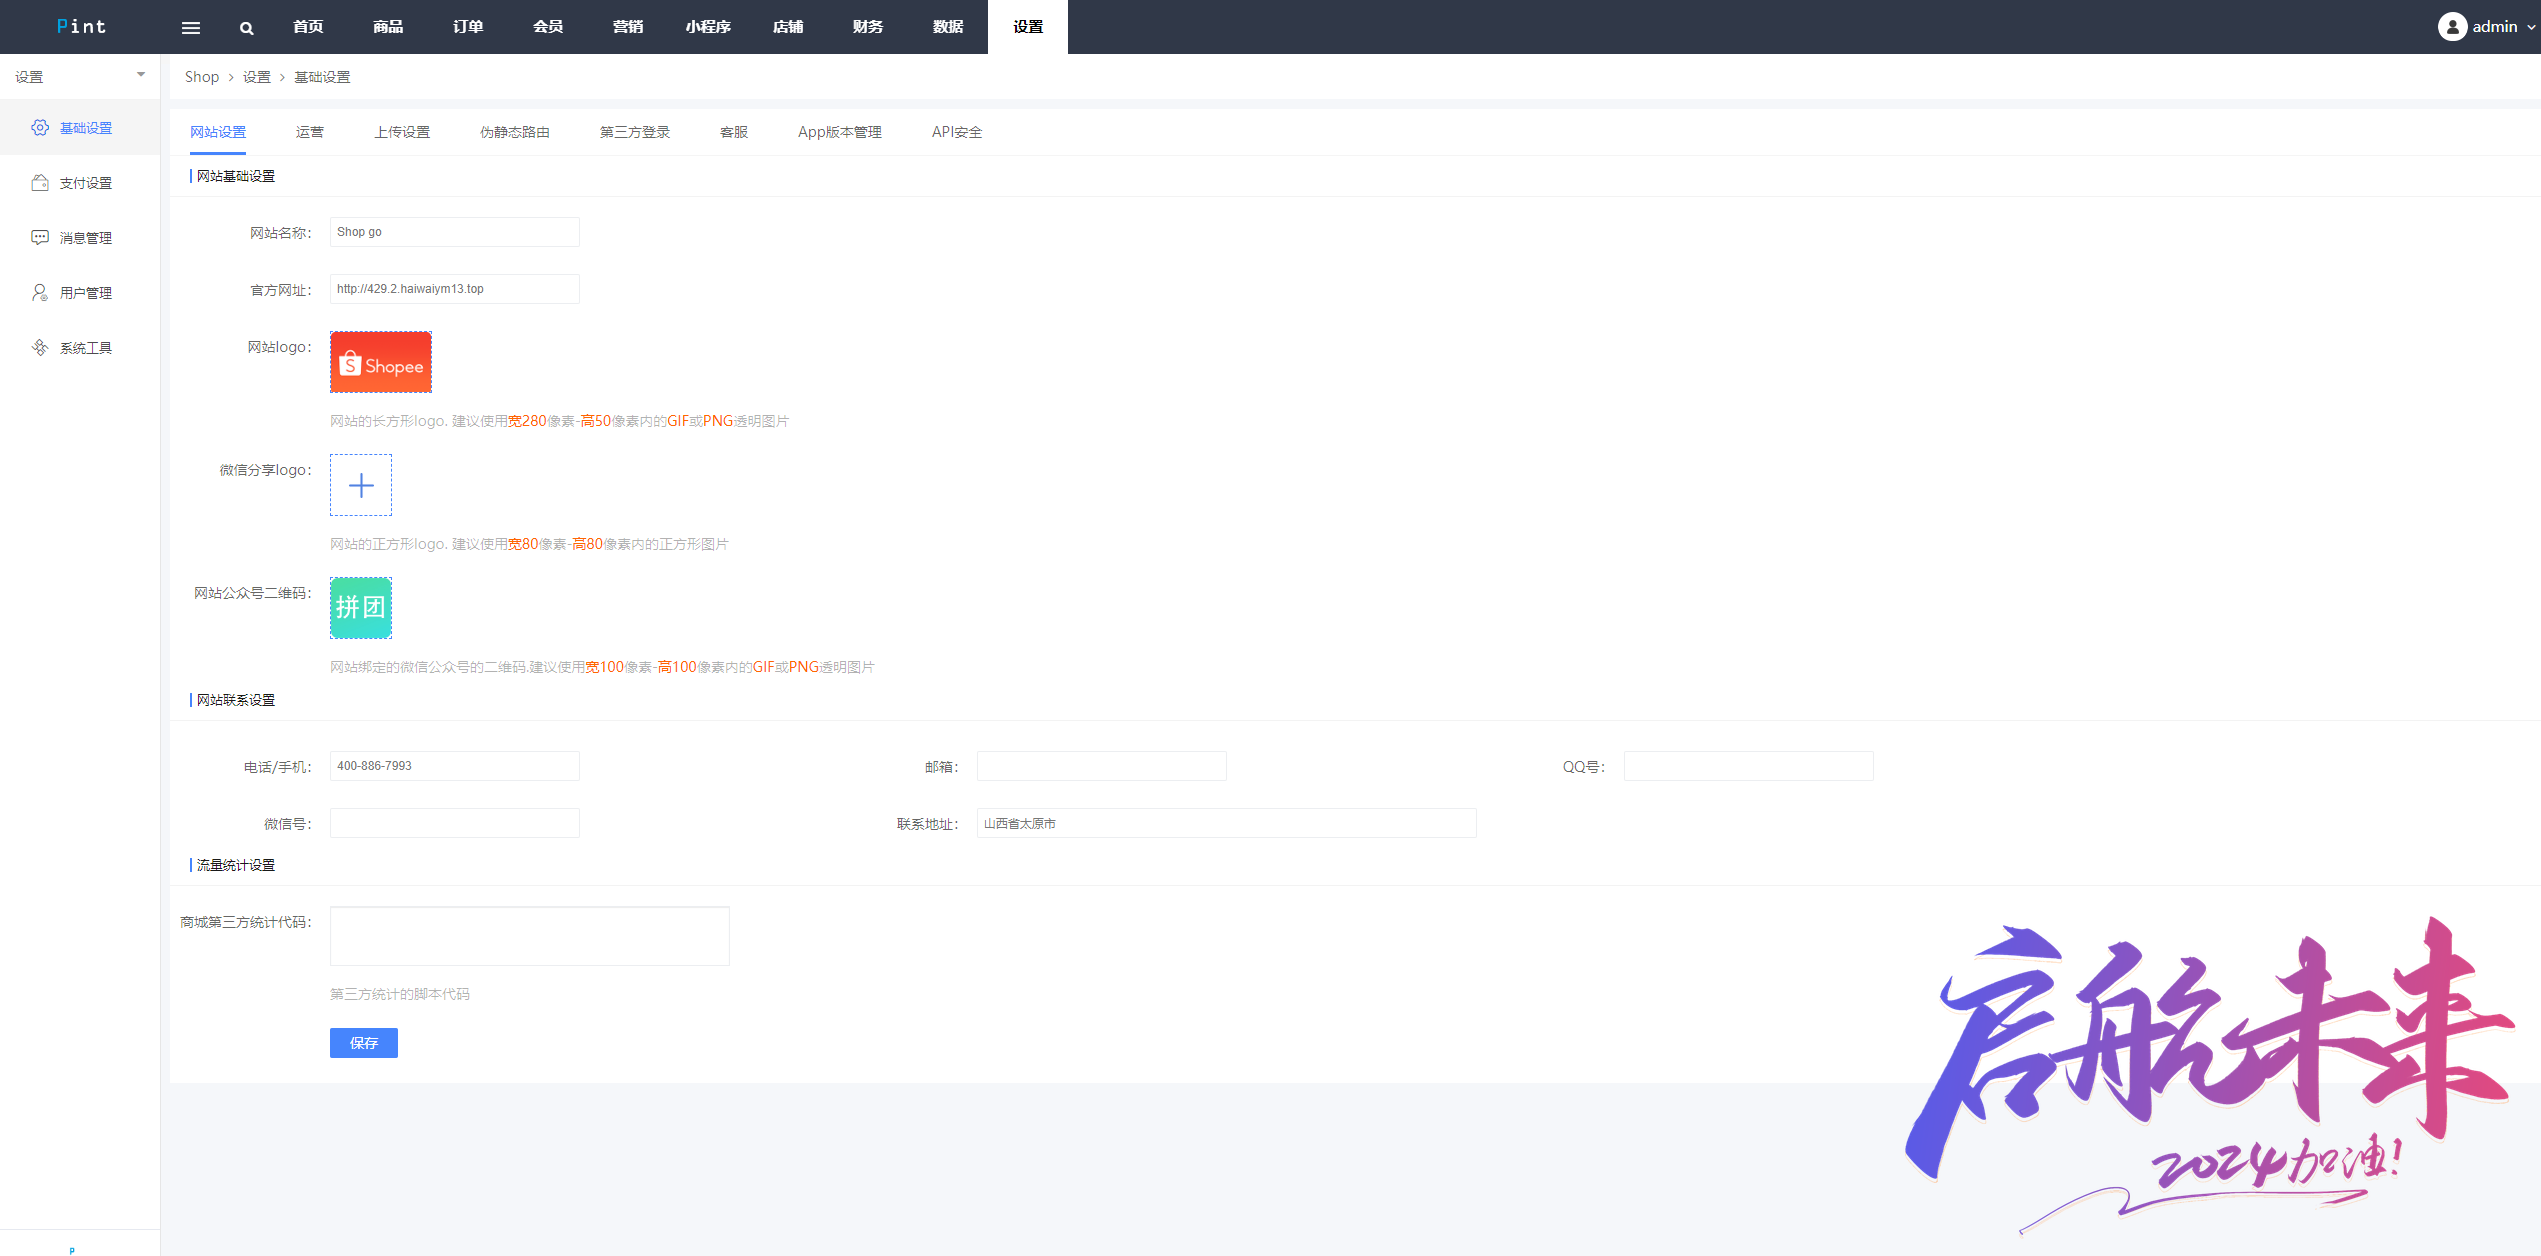The height and width of the screenshot is (1256, 2541).
Task: Open 系统工具 sidebar item
Action: click(80, 348)
